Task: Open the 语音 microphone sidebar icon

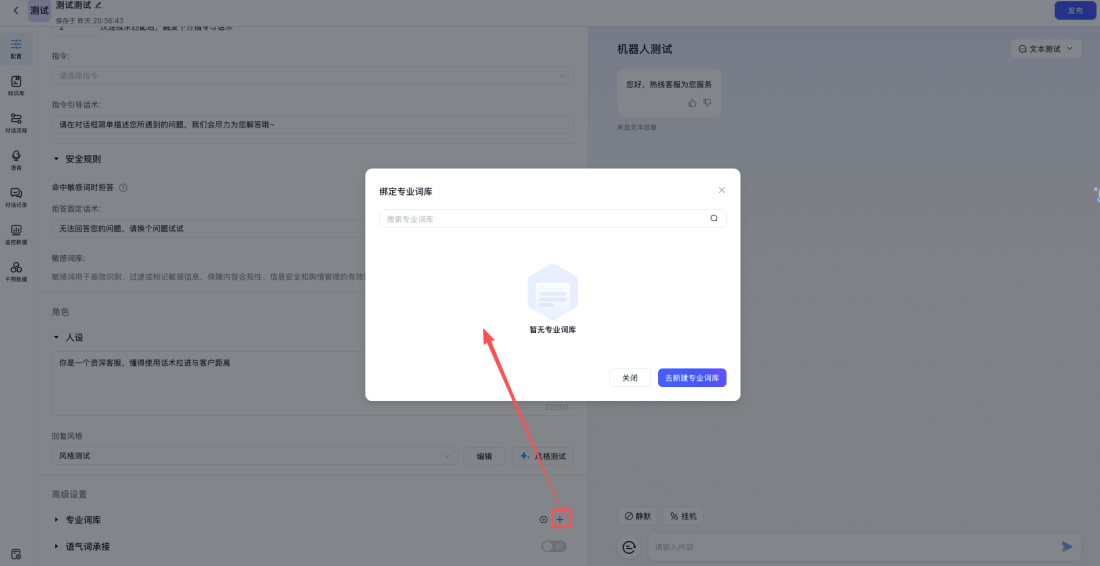Action: click(16, 159)
